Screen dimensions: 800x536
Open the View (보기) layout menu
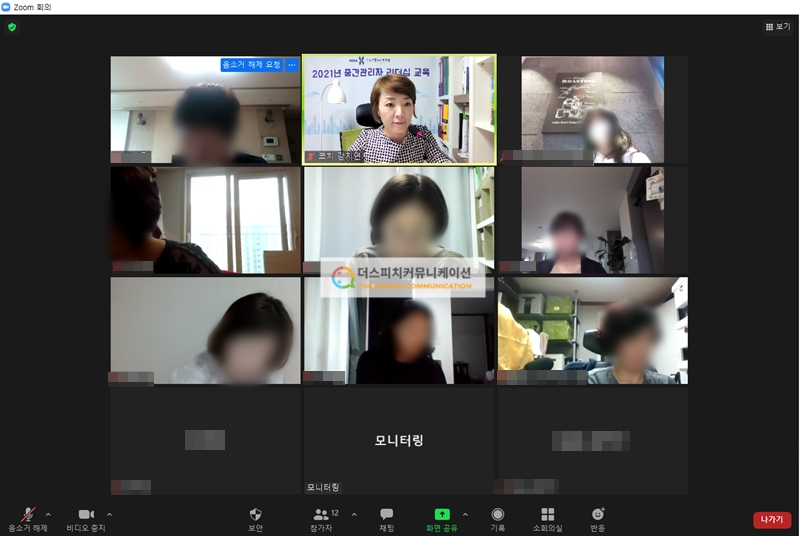(x=777, y=27)
